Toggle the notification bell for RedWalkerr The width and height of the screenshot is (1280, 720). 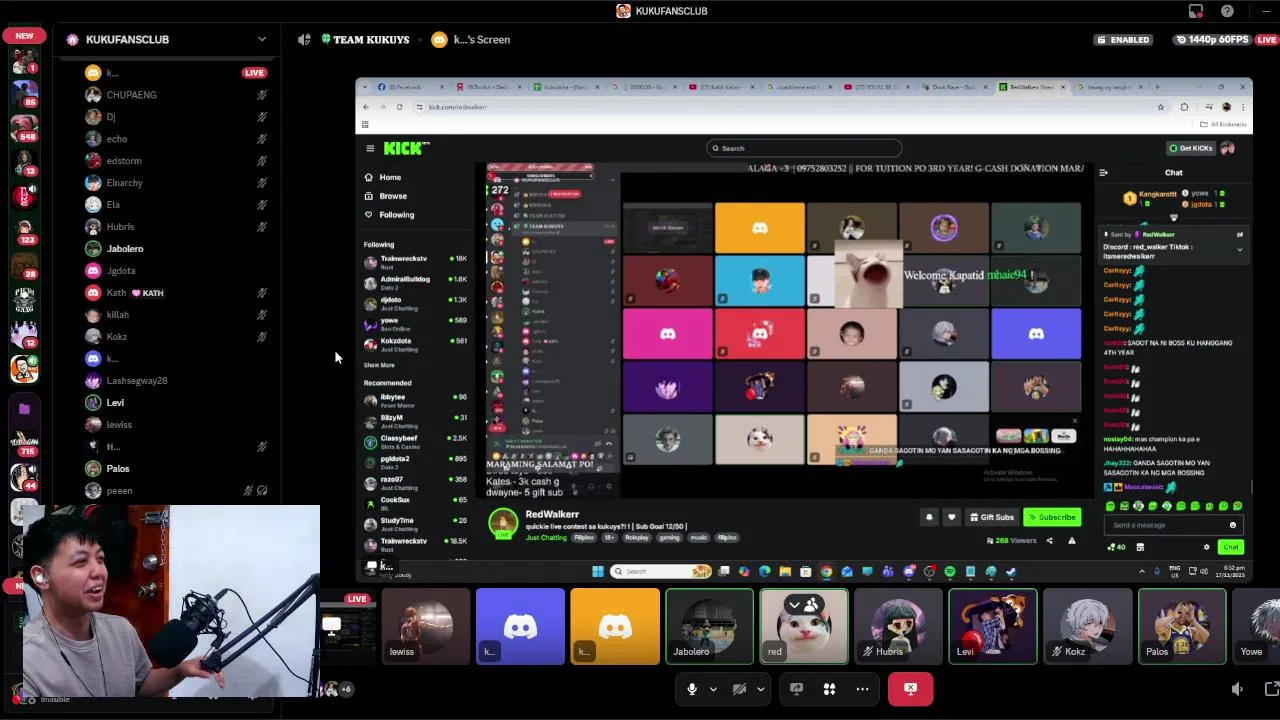(x=929, y=517)
